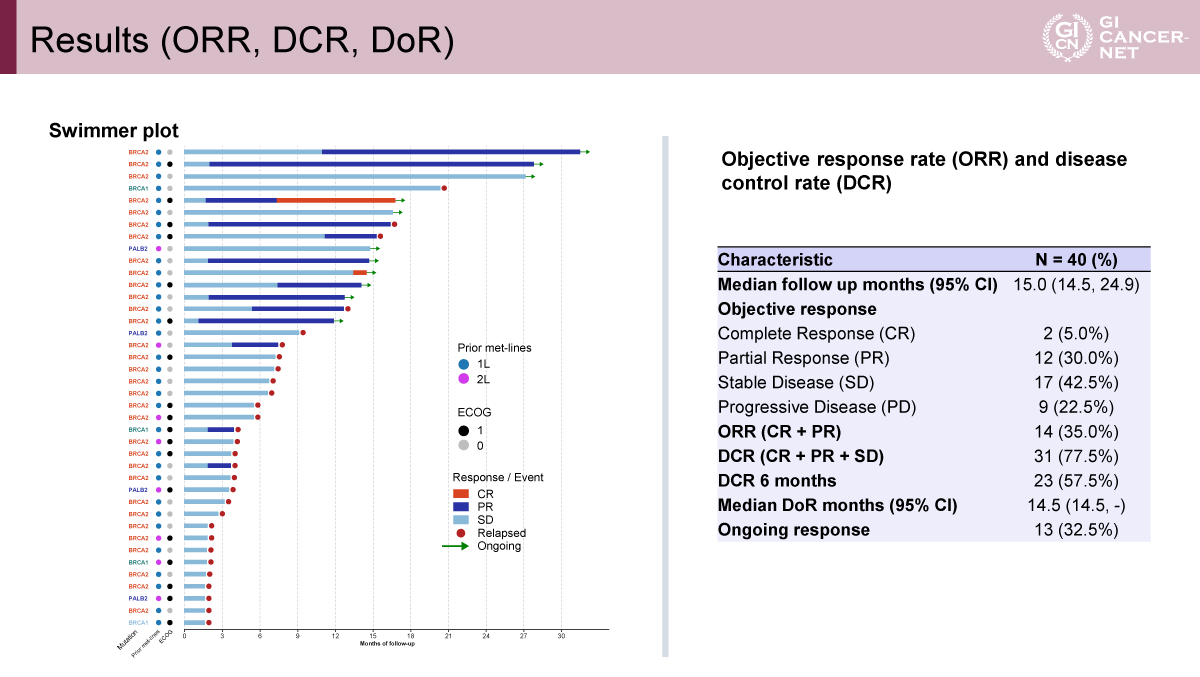Select the Results (ORR, DCR, DoR) title
1200x677 pixels.
pos(240,39)
